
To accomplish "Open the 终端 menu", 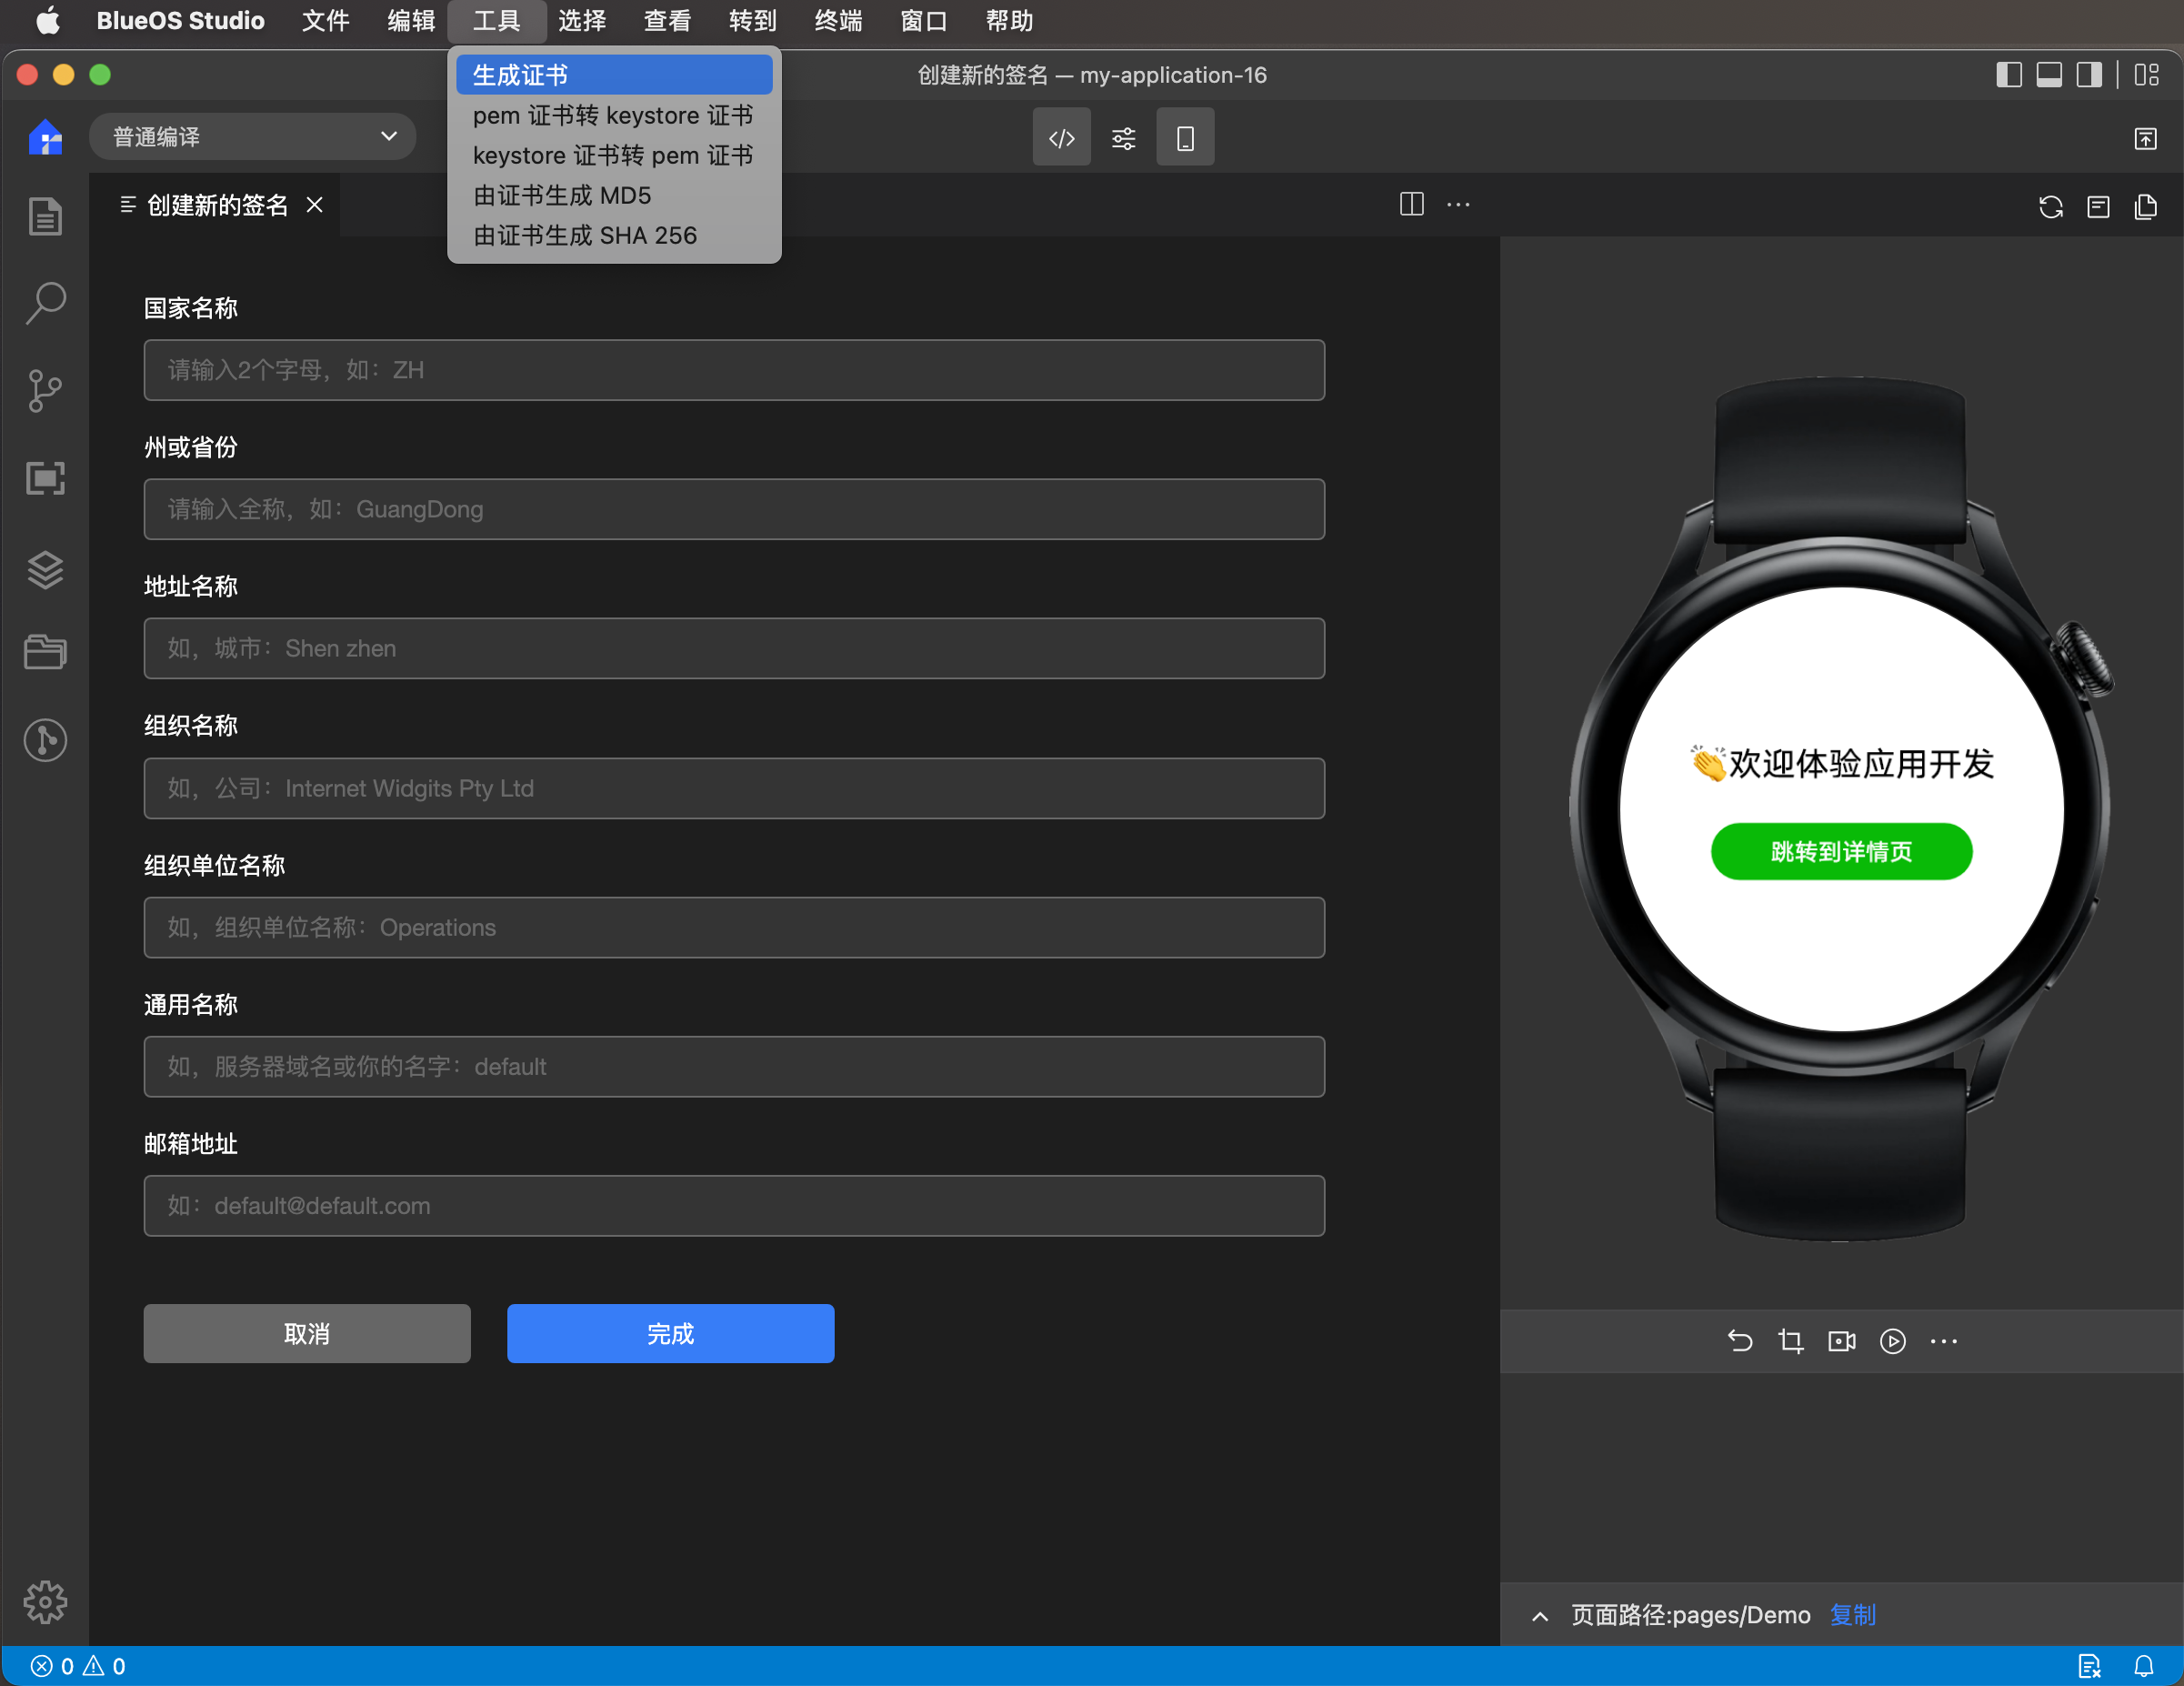I will (x=838, y=21).
